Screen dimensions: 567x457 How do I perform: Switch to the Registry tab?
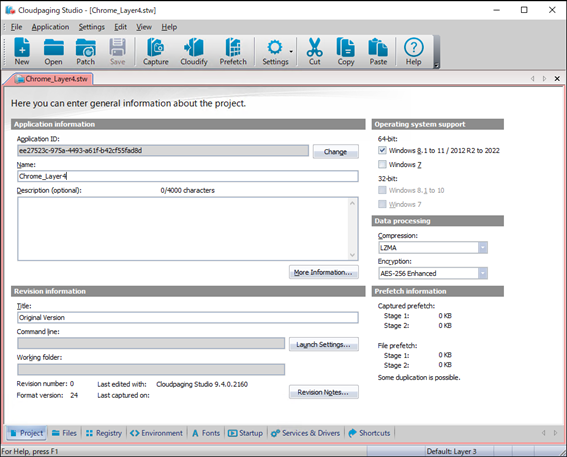point(104,433)
